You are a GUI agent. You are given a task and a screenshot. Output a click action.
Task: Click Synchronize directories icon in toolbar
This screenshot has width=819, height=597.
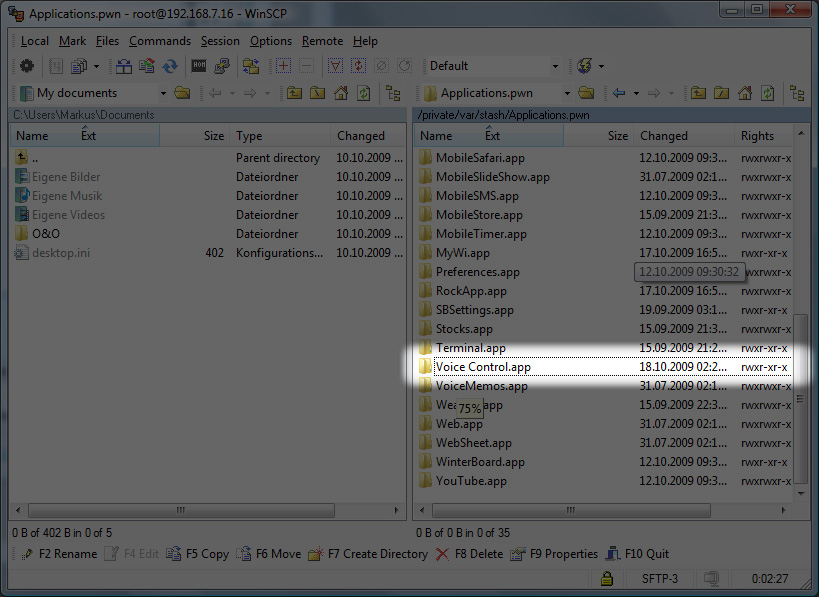(x=170, y=66)
